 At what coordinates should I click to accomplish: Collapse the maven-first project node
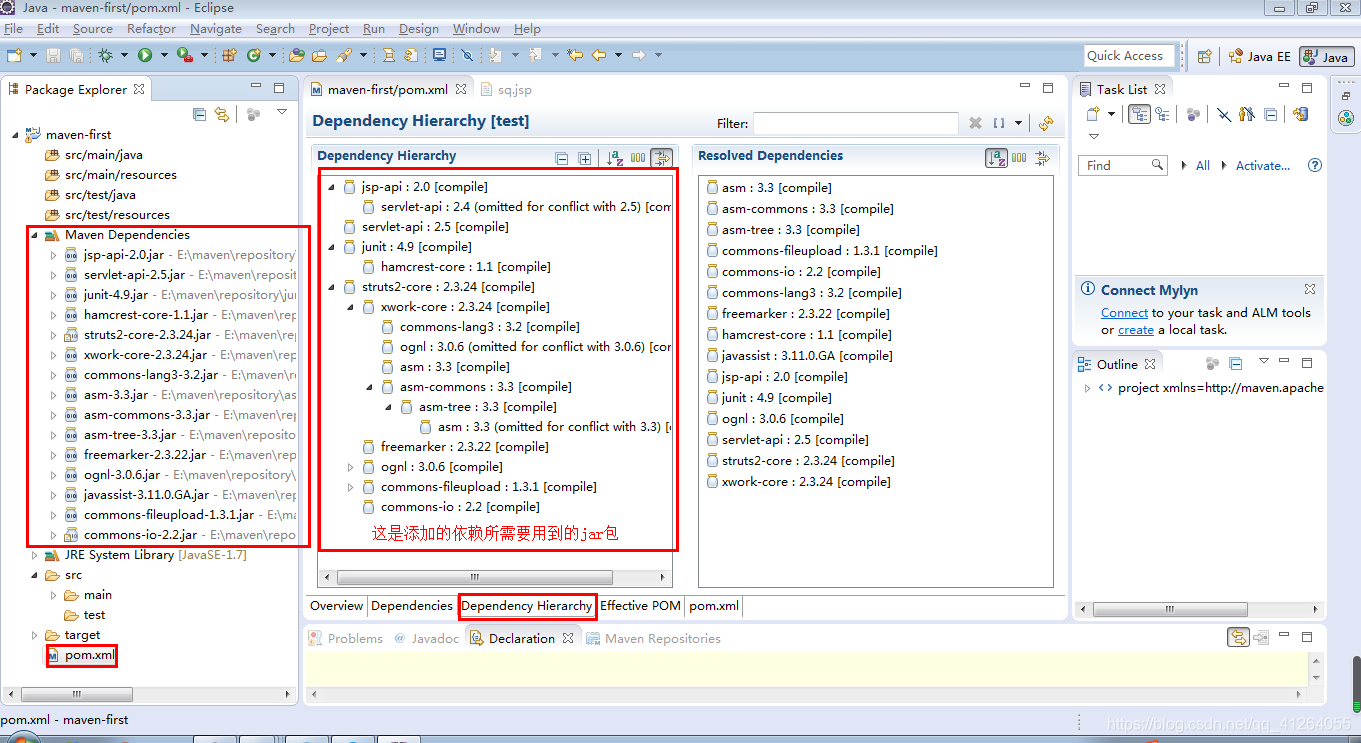15,134
